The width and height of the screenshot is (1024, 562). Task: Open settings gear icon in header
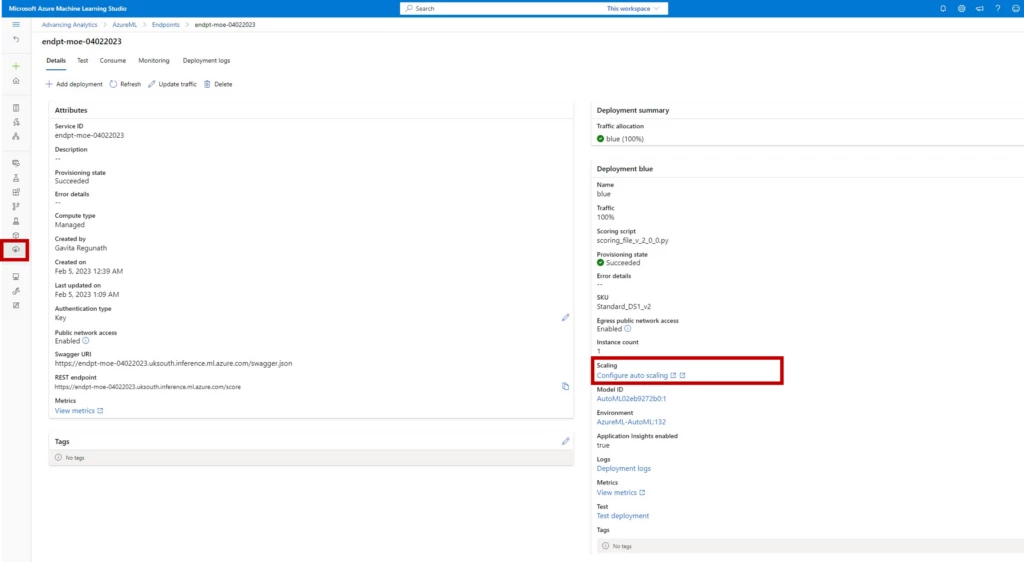click(961, 8)
